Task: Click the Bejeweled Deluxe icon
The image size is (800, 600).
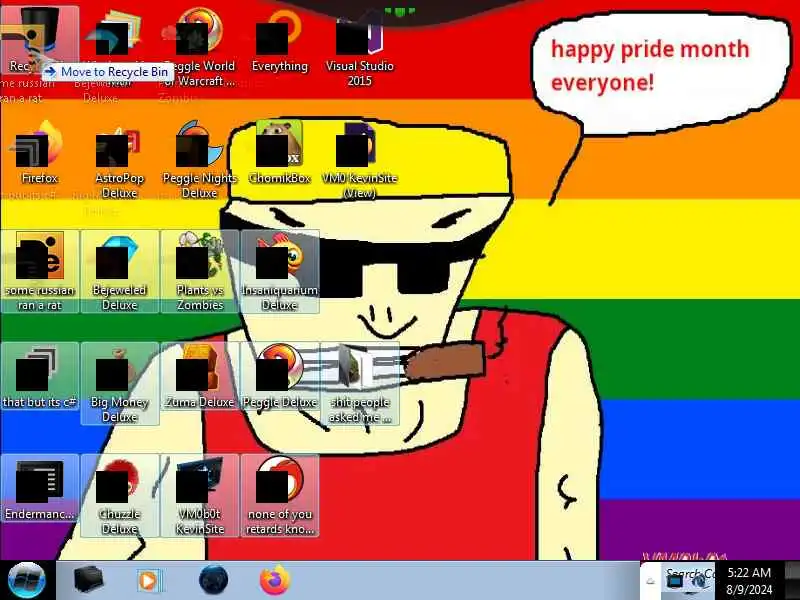Action: tap(119, 271)
